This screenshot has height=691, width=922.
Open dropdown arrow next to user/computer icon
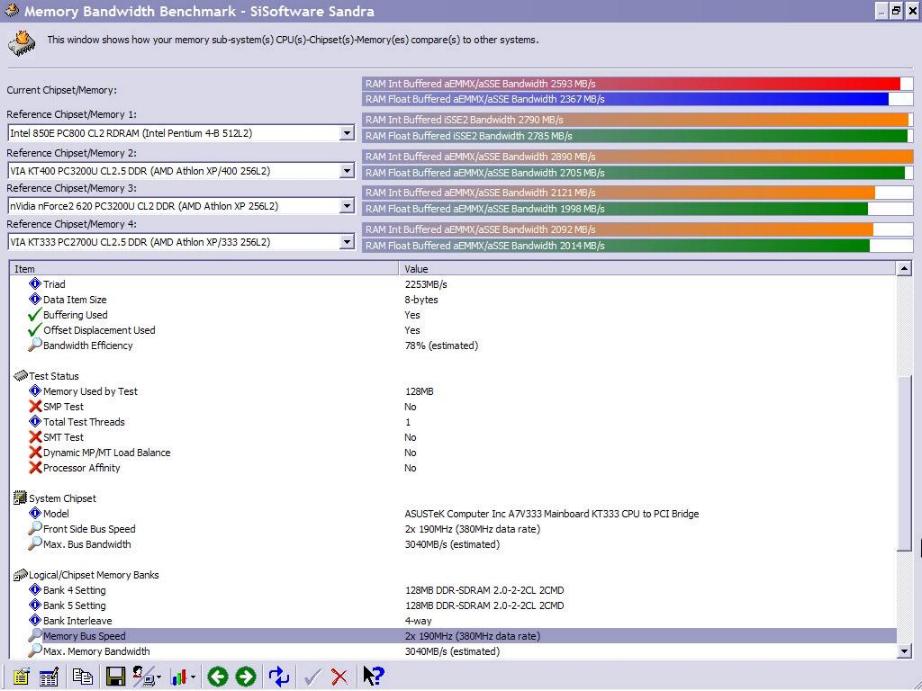tap(159, 677)
